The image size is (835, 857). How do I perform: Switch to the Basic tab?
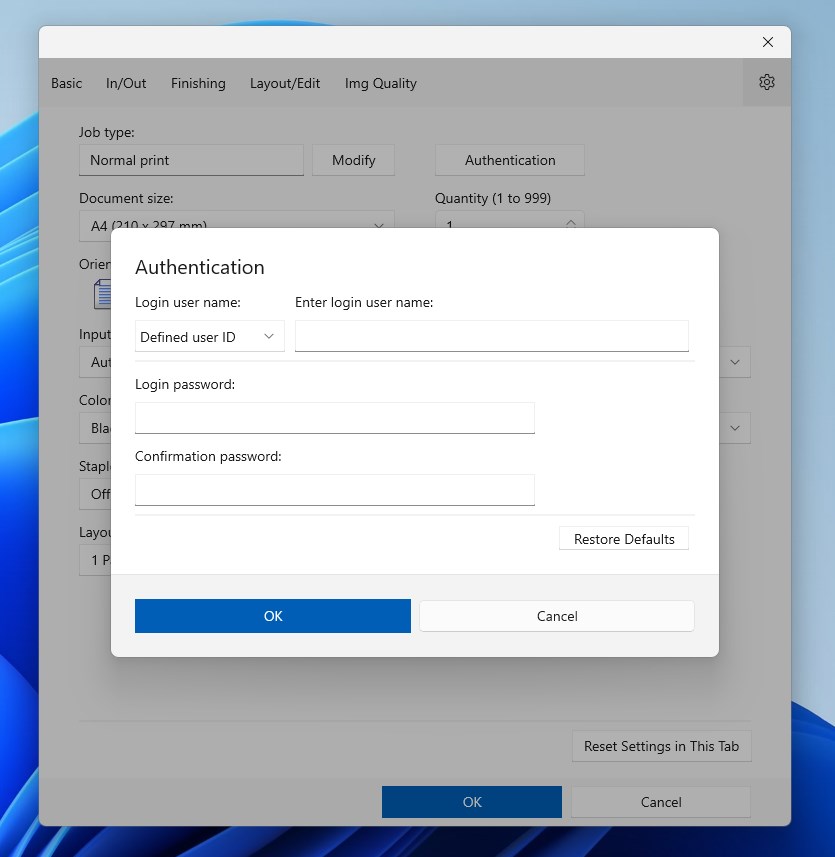[x=67, y=83]
